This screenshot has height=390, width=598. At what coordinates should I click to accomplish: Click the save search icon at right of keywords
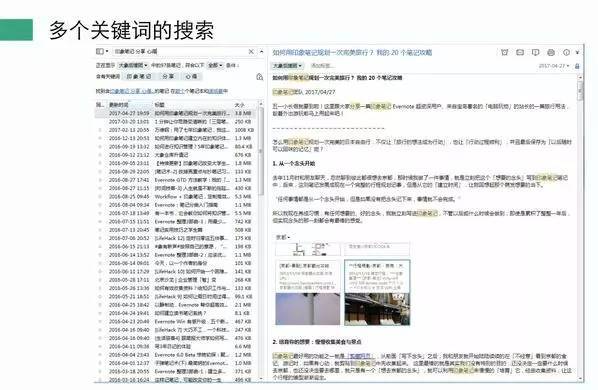coord(260,77)
